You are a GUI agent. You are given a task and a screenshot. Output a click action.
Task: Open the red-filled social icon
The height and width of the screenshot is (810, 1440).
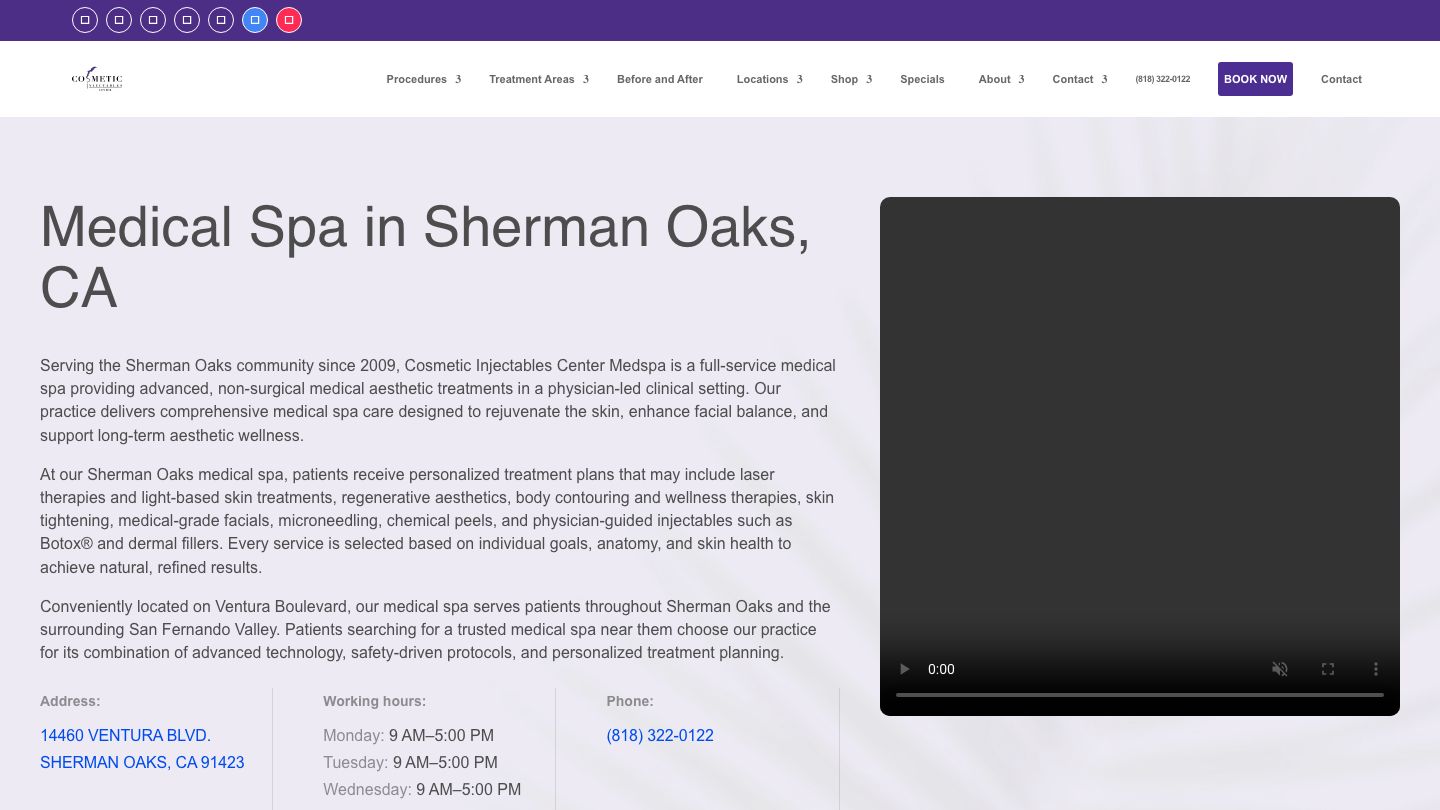pos(289,20)
